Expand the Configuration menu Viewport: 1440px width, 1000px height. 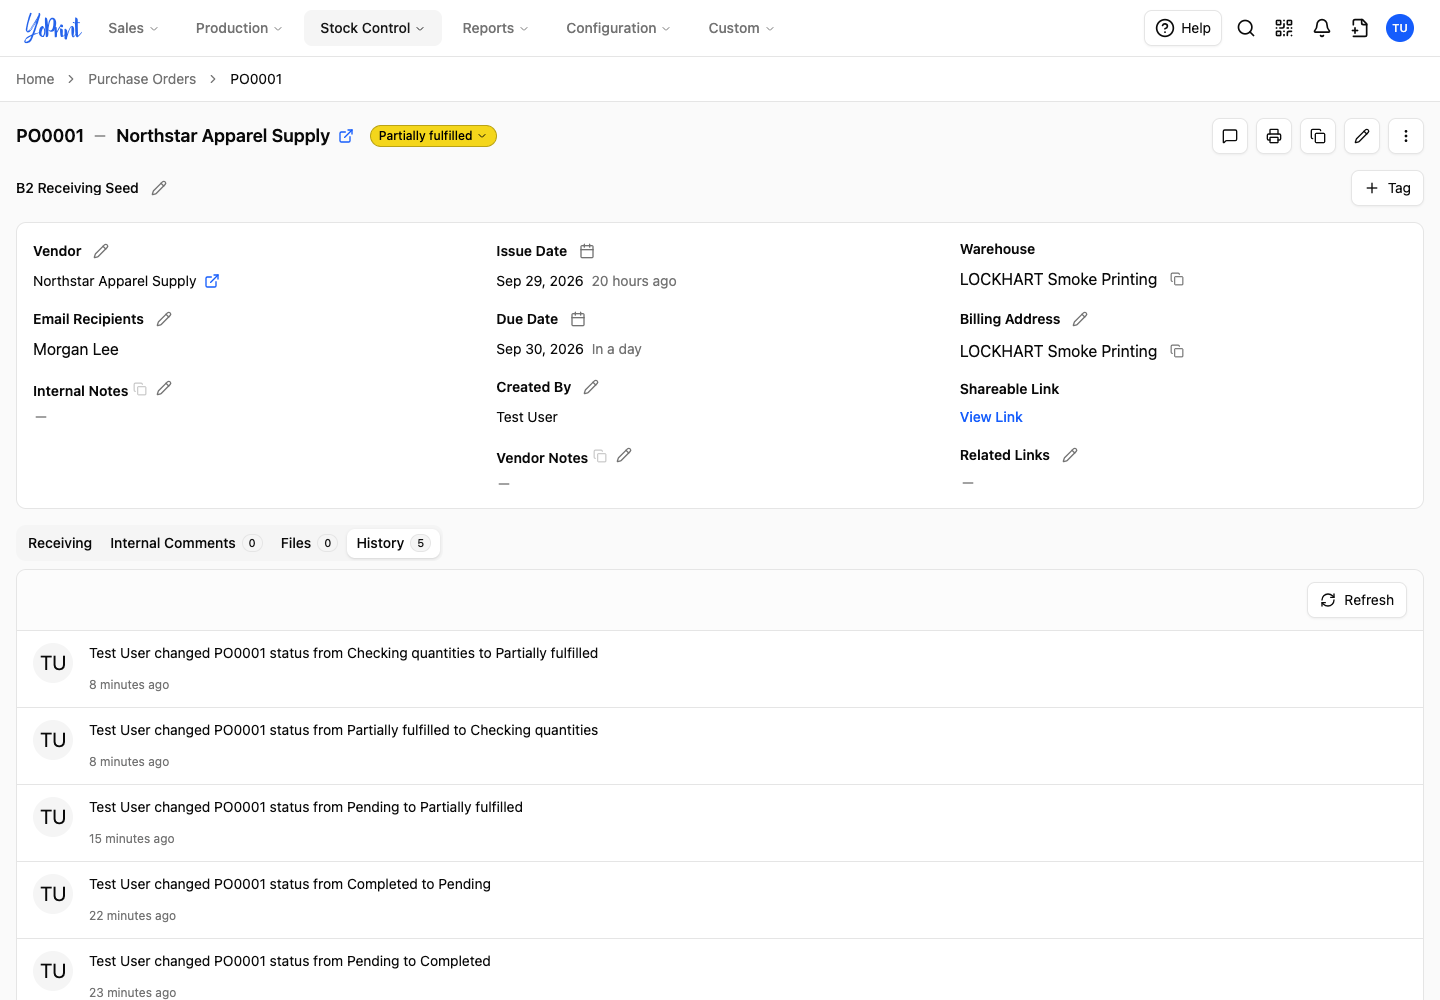coord(618,28)
